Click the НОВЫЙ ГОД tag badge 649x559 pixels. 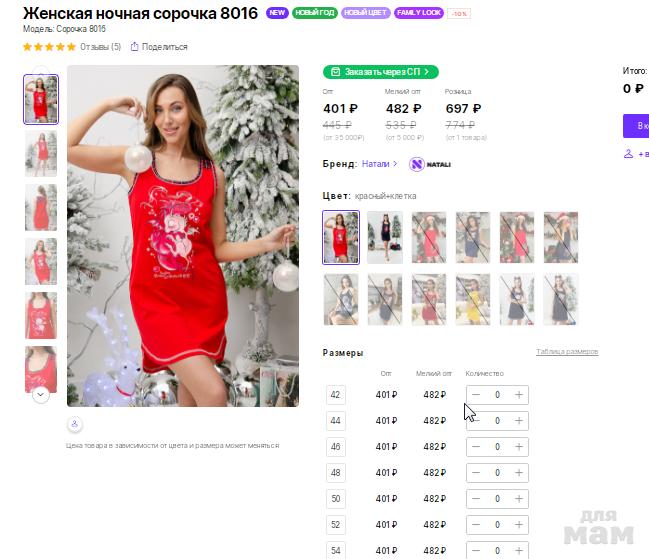[x=315, y=13]
